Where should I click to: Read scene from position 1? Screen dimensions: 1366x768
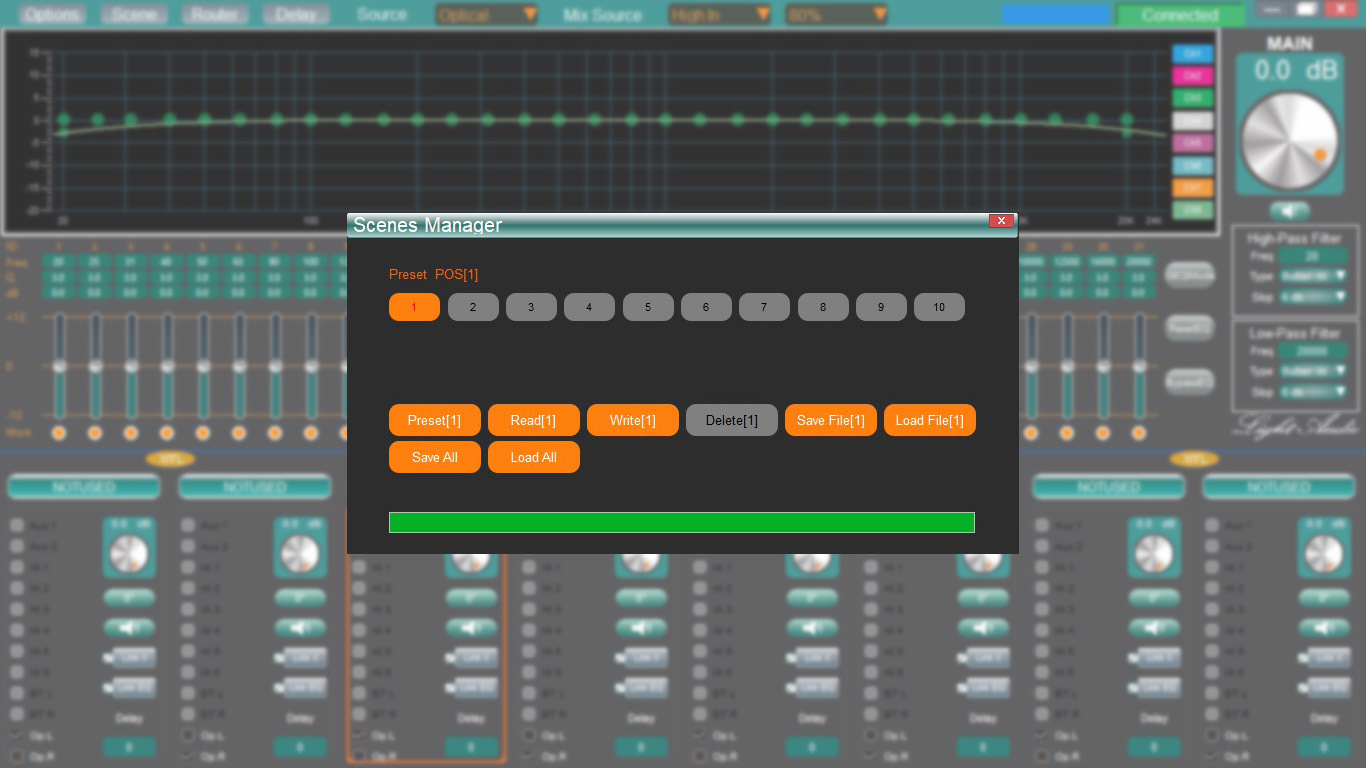(533, 420)
